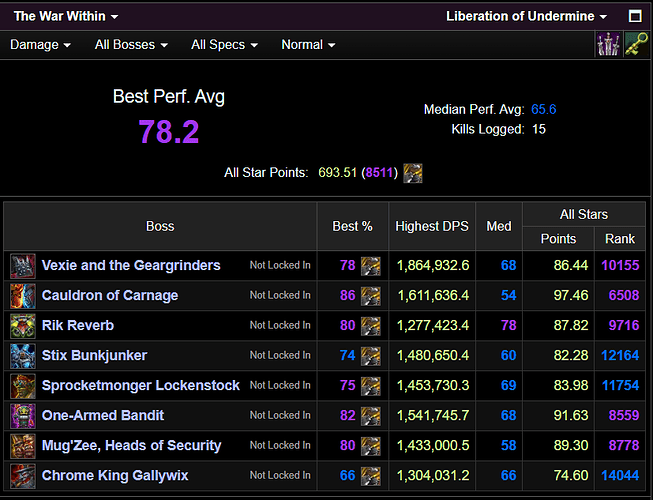Expand the window using the square icon
Viewport: 653px width, 500px height.
pos(635,16)
